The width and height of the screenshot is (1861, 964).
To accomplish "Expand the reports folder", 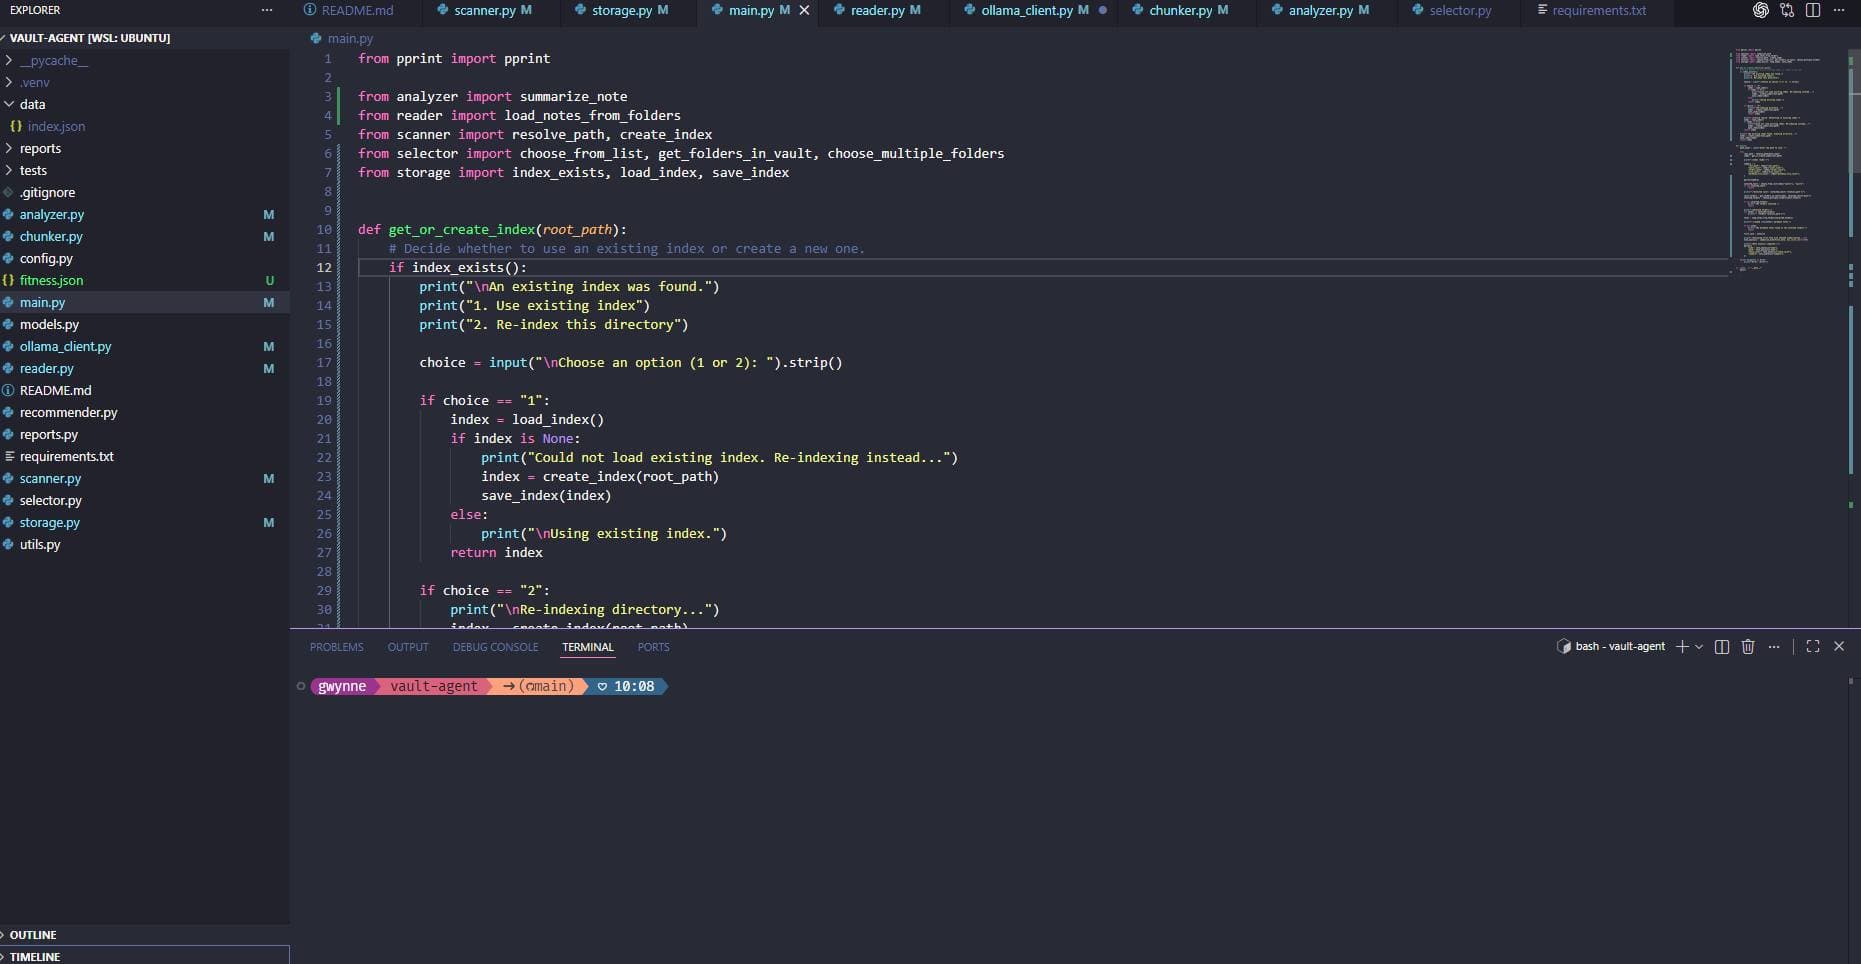I will pos(40,148).
